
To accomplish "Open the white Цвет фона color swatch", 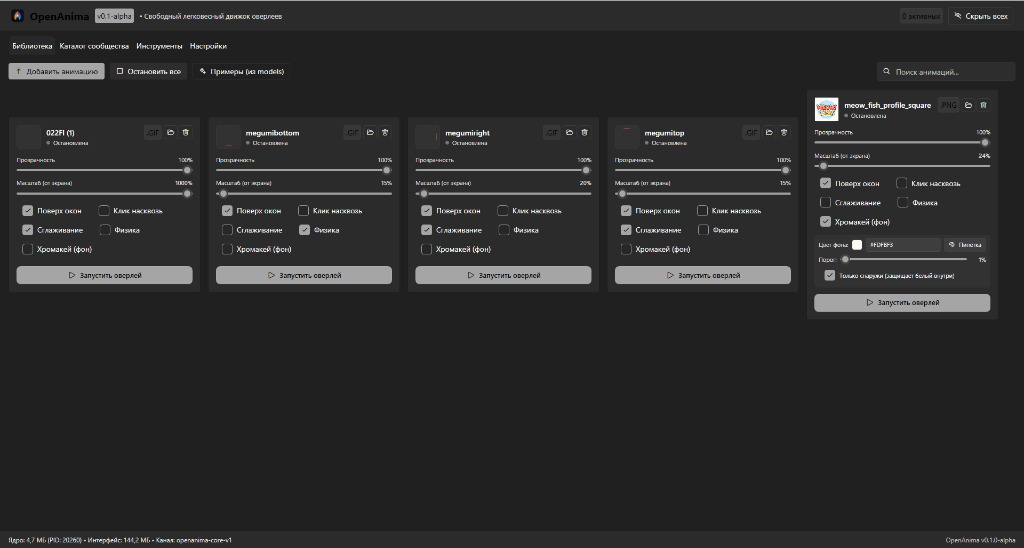I will pyautogui.click(x=857, y=244).
